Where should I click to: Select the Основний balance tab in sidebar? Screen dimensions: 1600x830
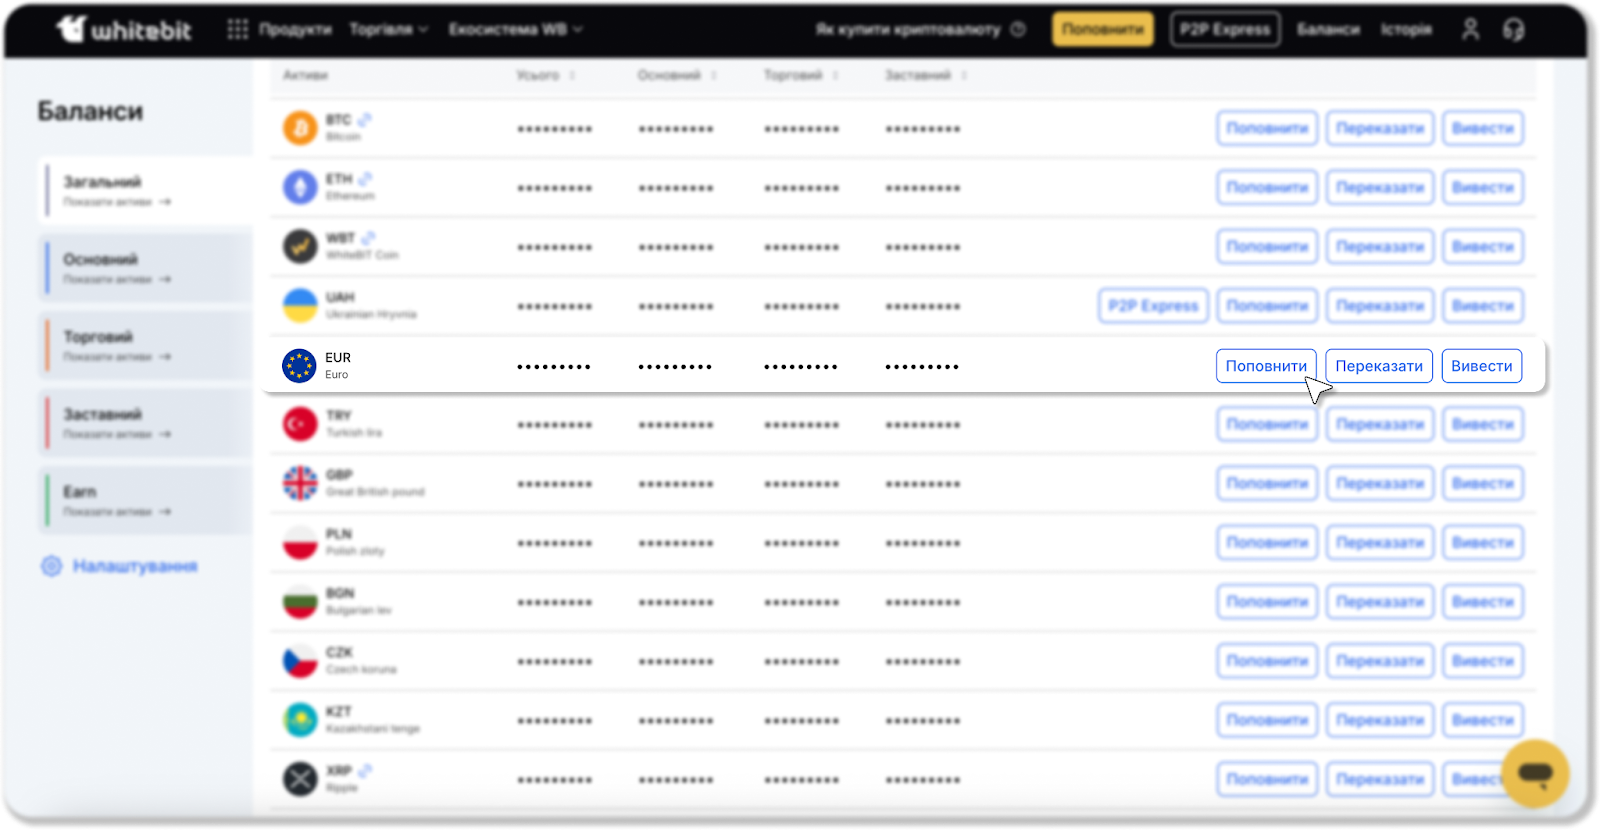(145, 267)
